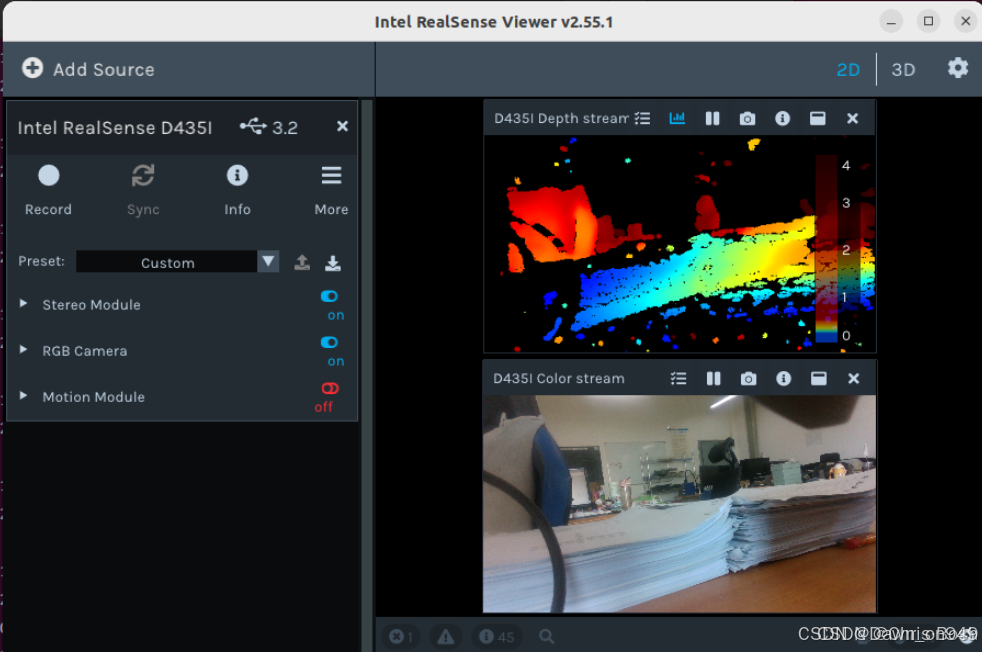This screenshot has height=652, width=982.
Task: Click the Add Source label
Action: 103,70
